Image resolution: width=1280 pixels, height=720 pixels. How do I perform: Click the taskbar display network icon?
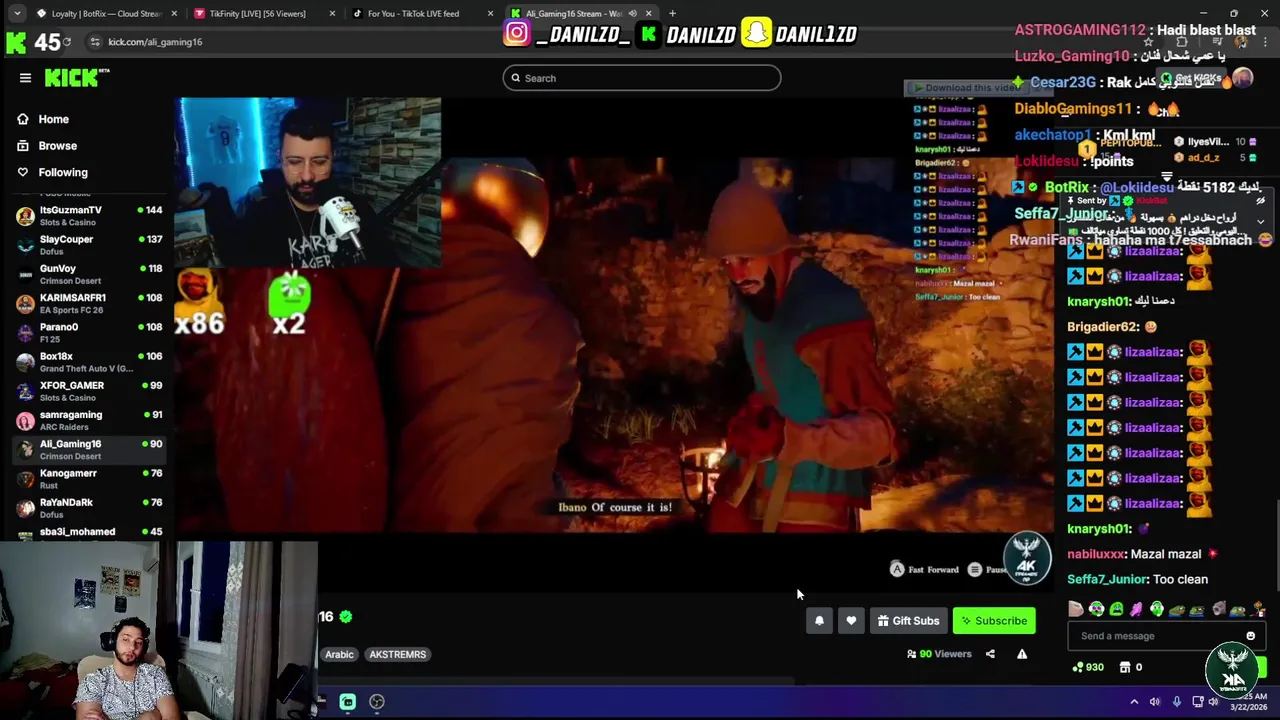click(1197, 702)
